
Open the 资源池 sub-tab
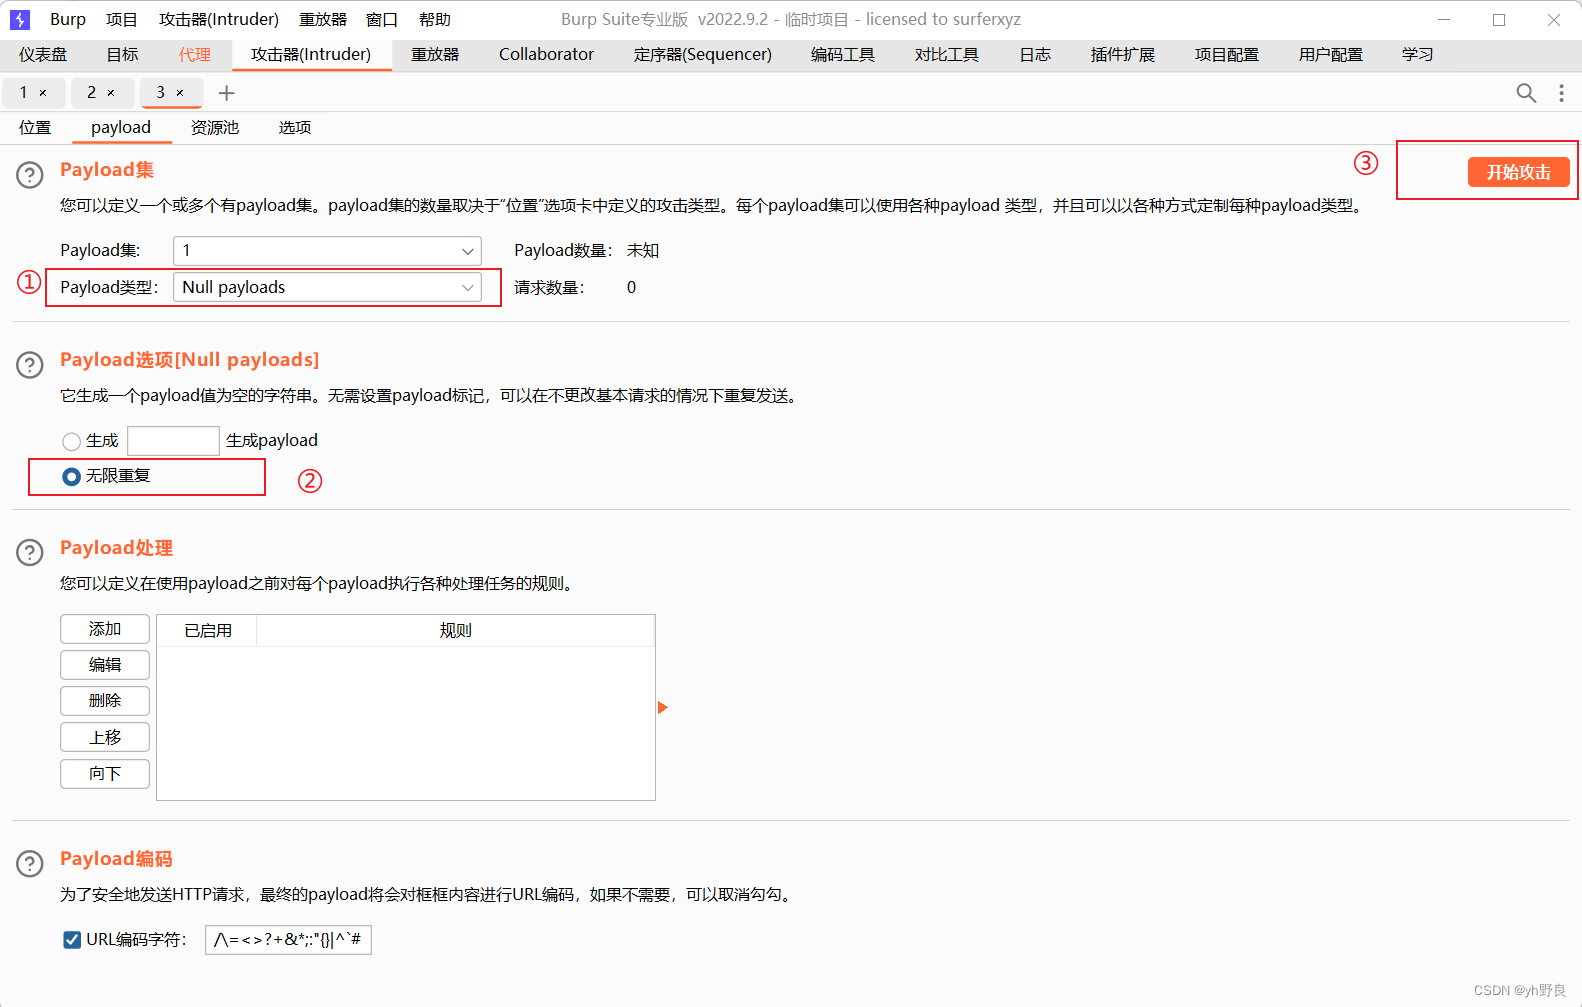(x=215, y=128)
